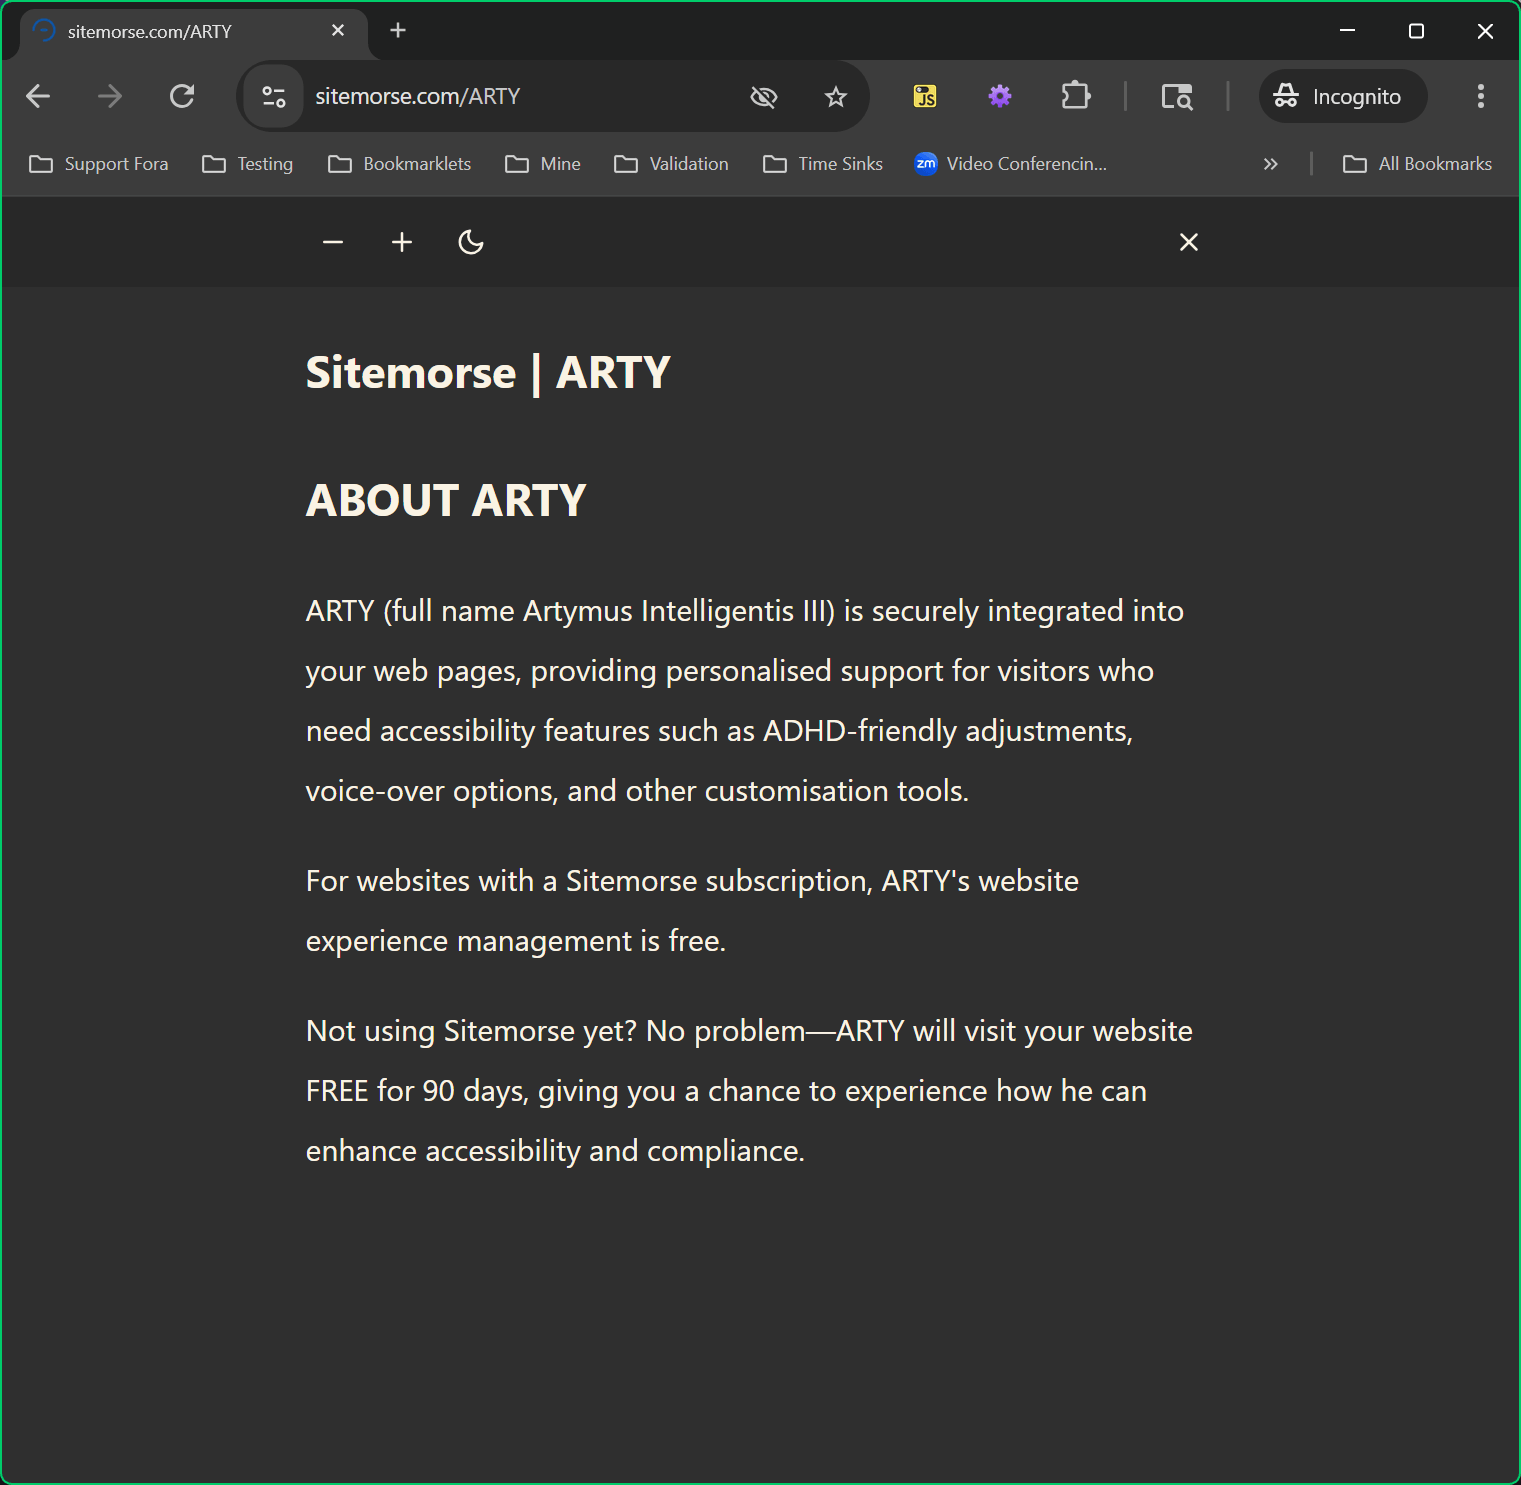Select the sitemorse.com/ARTY browser tab
The width and height of the screenshot is (1521, 1485).
coord(193,32)
